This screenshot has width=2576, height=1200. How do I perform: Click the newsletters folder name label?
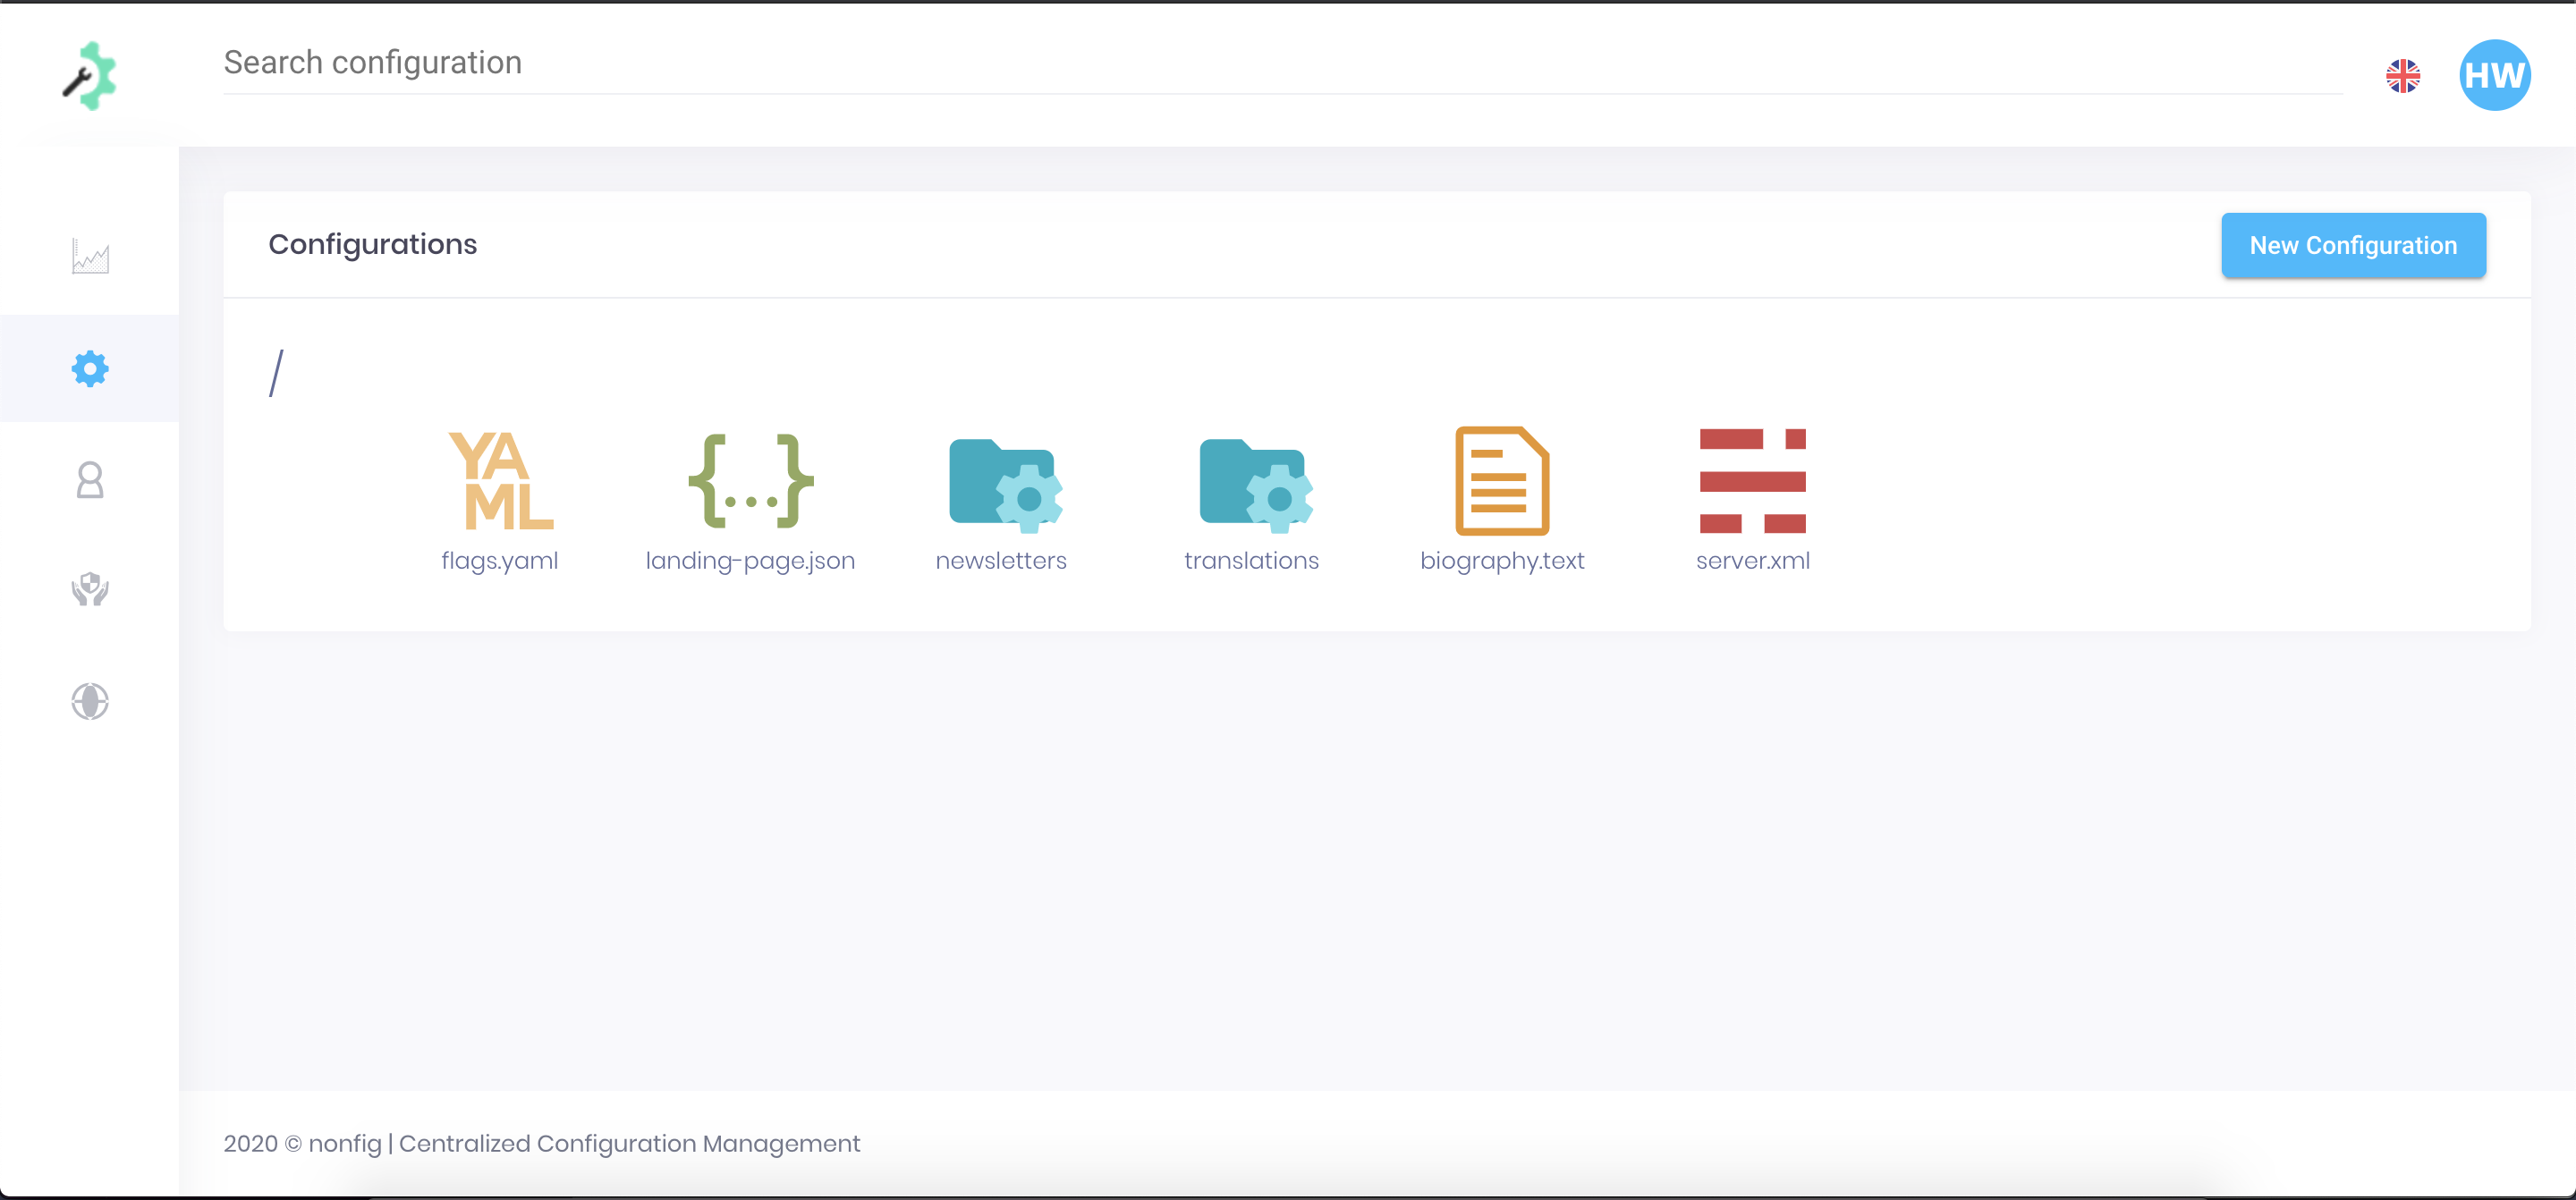[x=1001, y=561]
